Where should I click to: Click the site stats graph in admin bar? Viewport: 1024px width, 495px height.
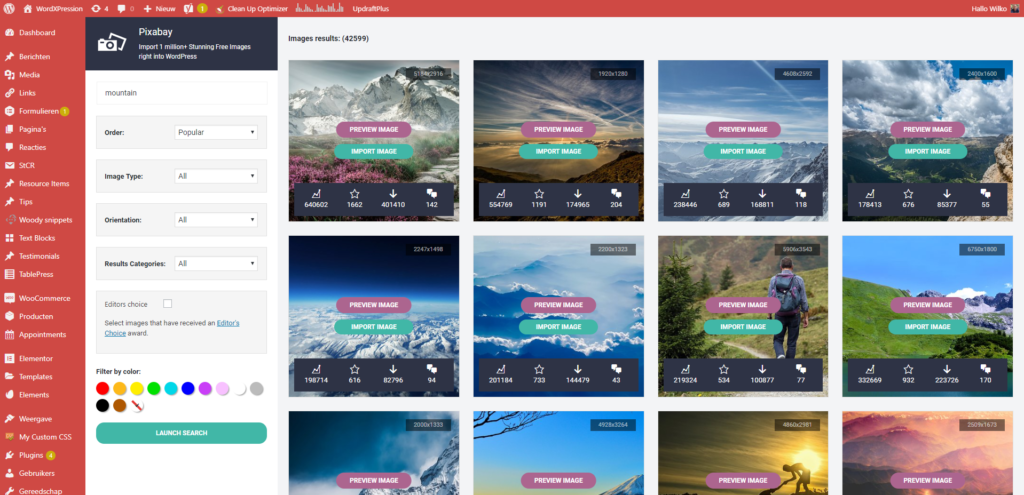tap(320, 8)
